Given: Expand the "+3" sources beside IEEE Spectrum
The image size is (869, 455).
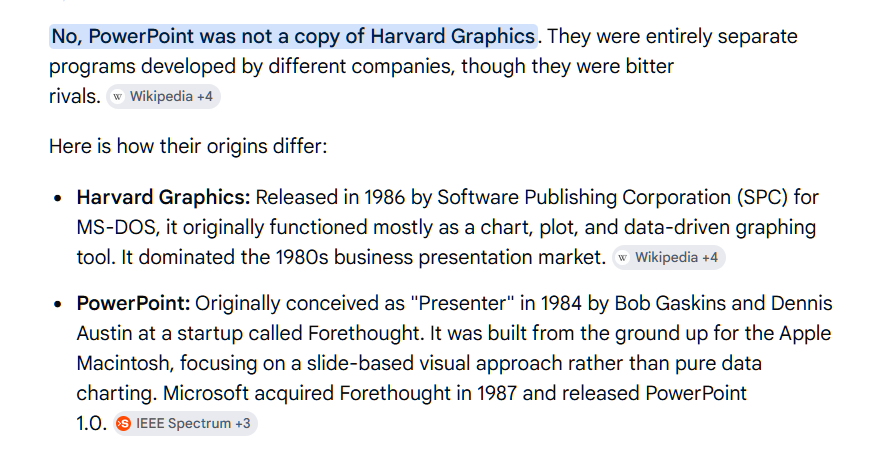Looking at the screenshot, I should pyautogui.click(x=243, y=423).
